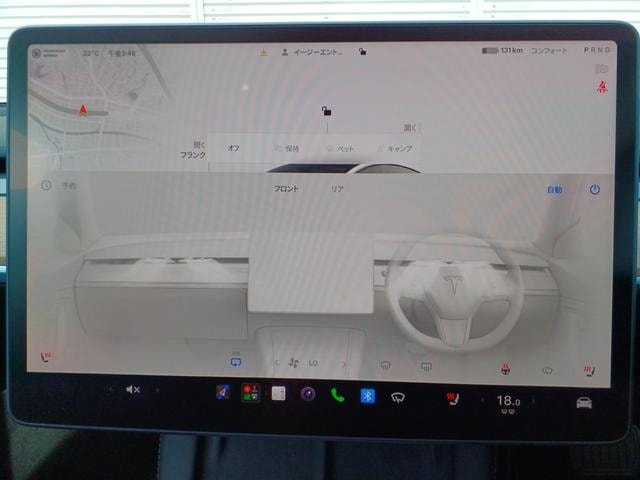Raise volume with right arrow by speaker
Screen dimensions: 640x480
(x=158, y=390)
